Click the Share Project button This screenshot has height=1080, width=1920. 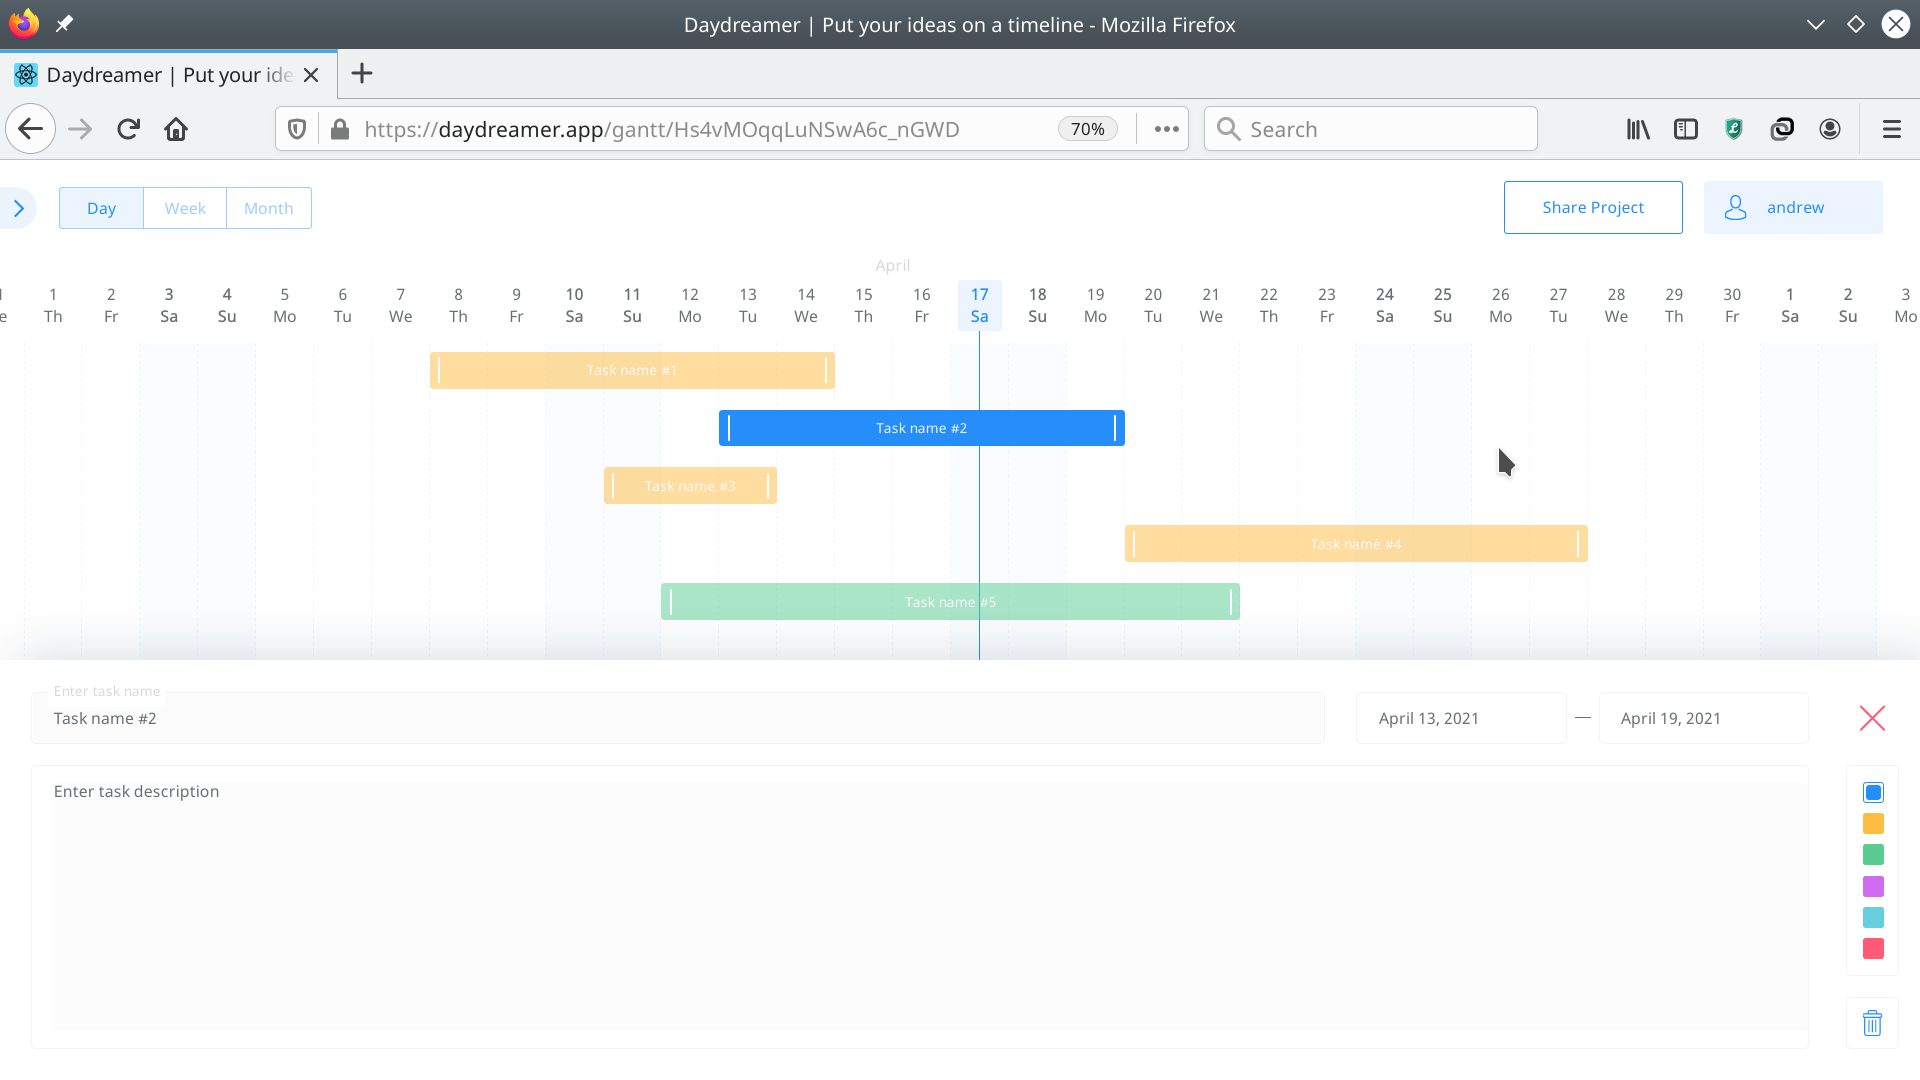[x=1592, y=207]
